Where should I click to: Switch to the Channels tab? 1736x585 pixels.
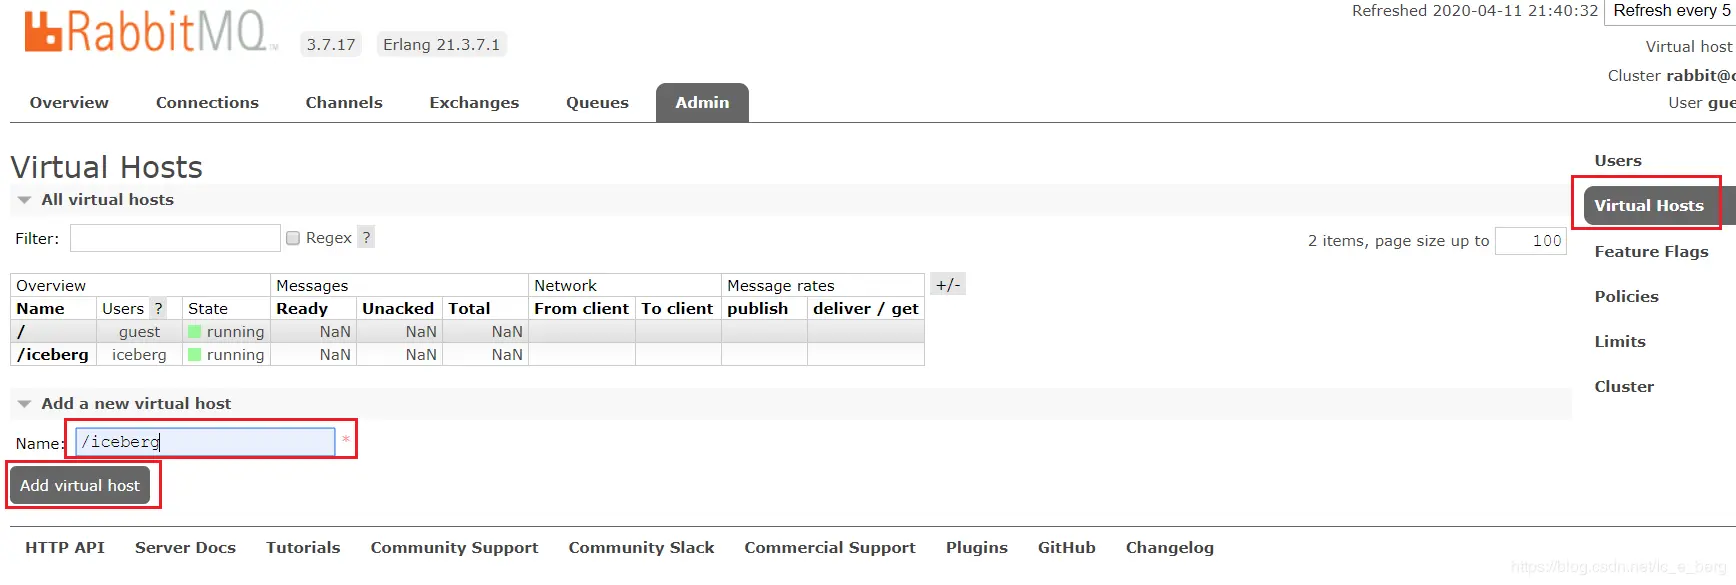pos(344,103)
